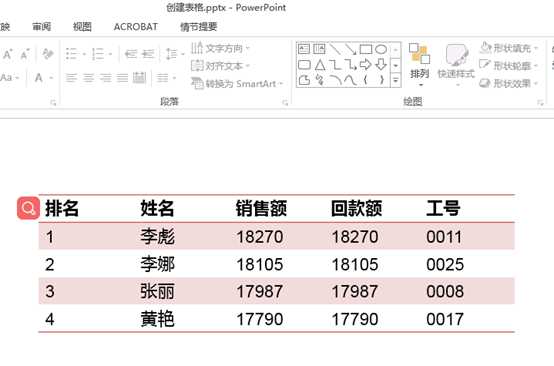Image resolution: width=554 pixels, height=366 pixels.
Task: Select the 李彪 name cell
Action: pyautogui.click(x=157, y=236)
